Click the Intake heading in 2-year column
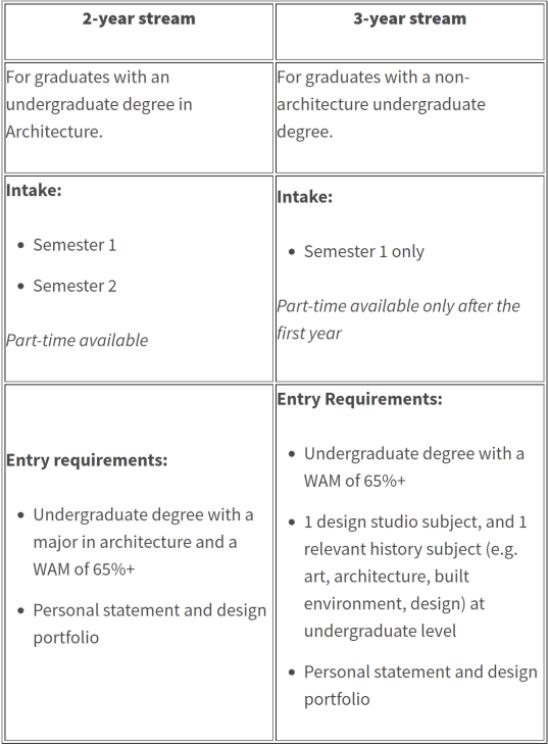Screen dimensions: 548x744 coord(34,190)
